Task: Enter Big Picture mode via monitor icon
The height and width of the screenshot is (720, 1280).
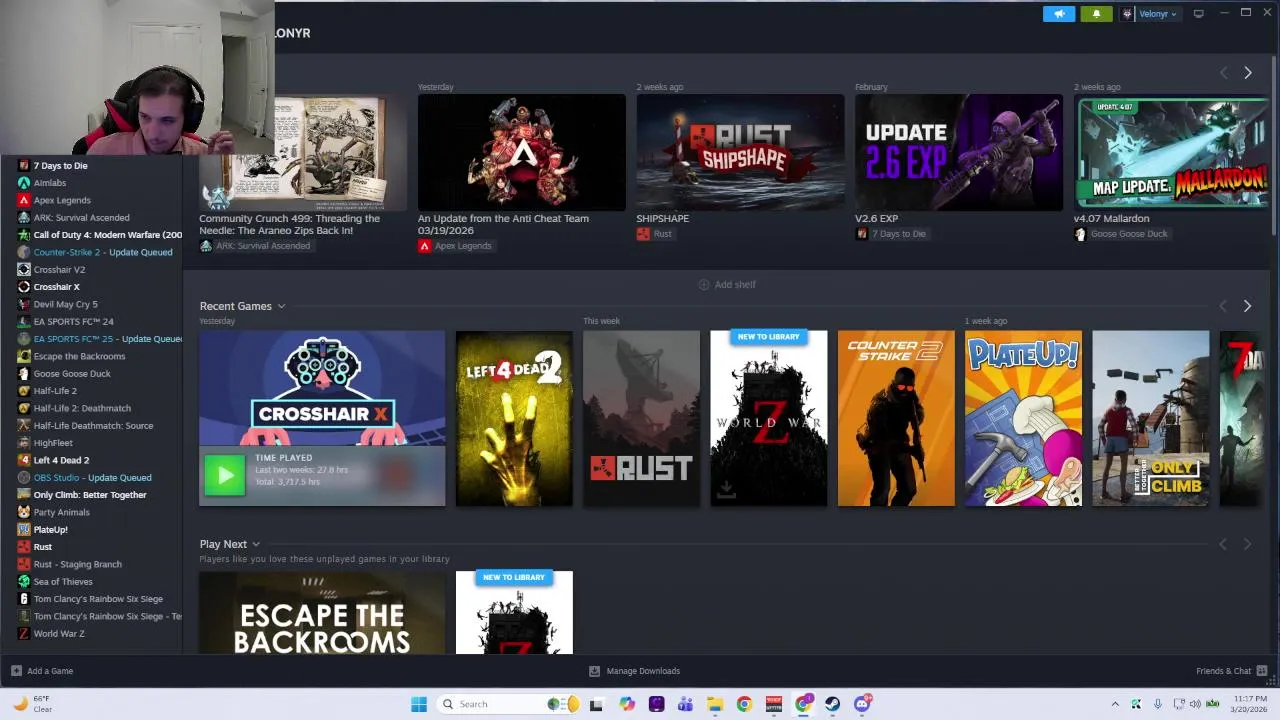Action: (x=1198, y=14)
